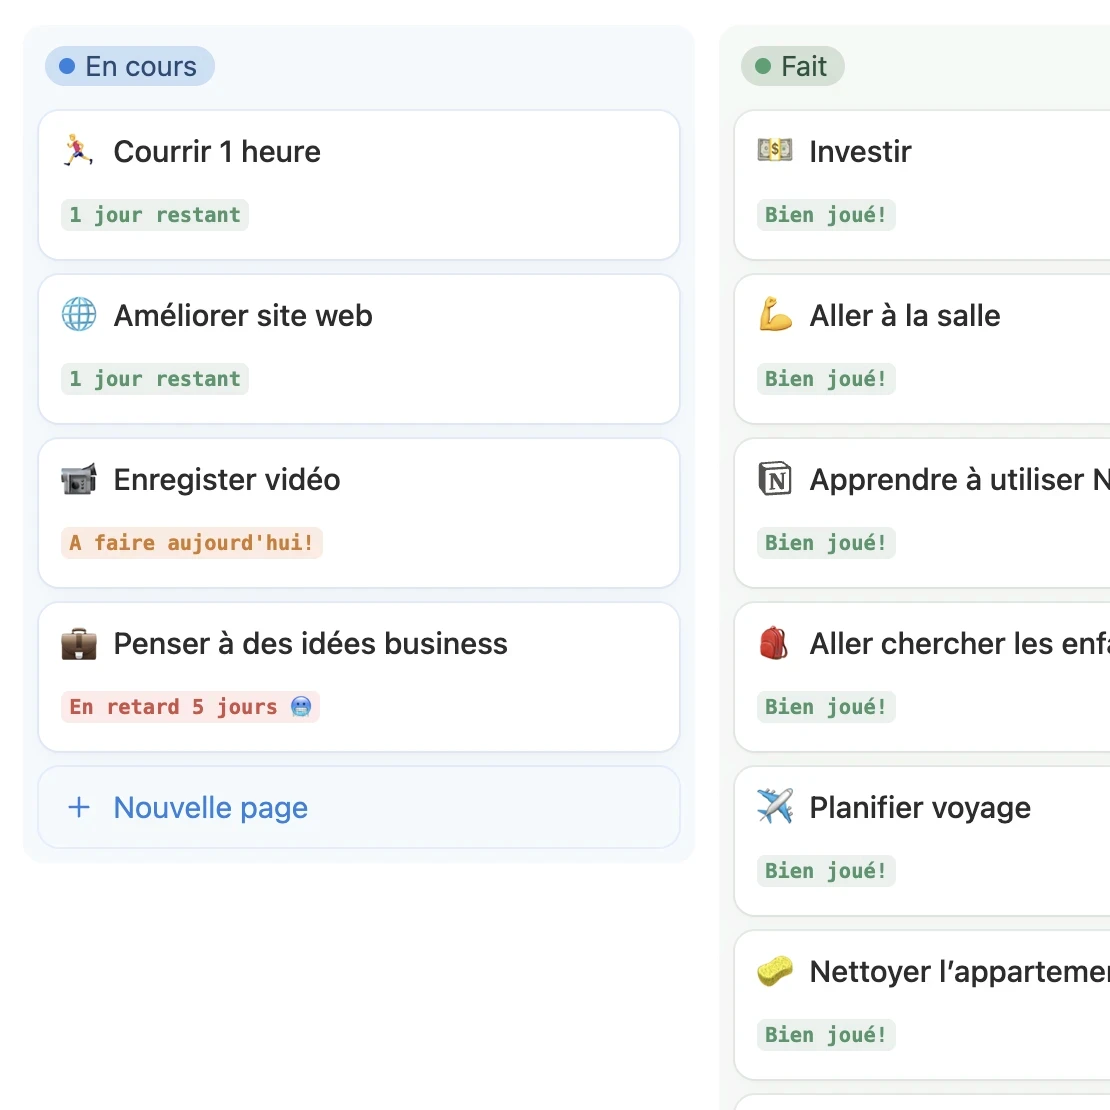Click Bien joué! tag on Aller chercher card
The height and width of the screenshot is (1110, 1110).
(x=825, y=706)
